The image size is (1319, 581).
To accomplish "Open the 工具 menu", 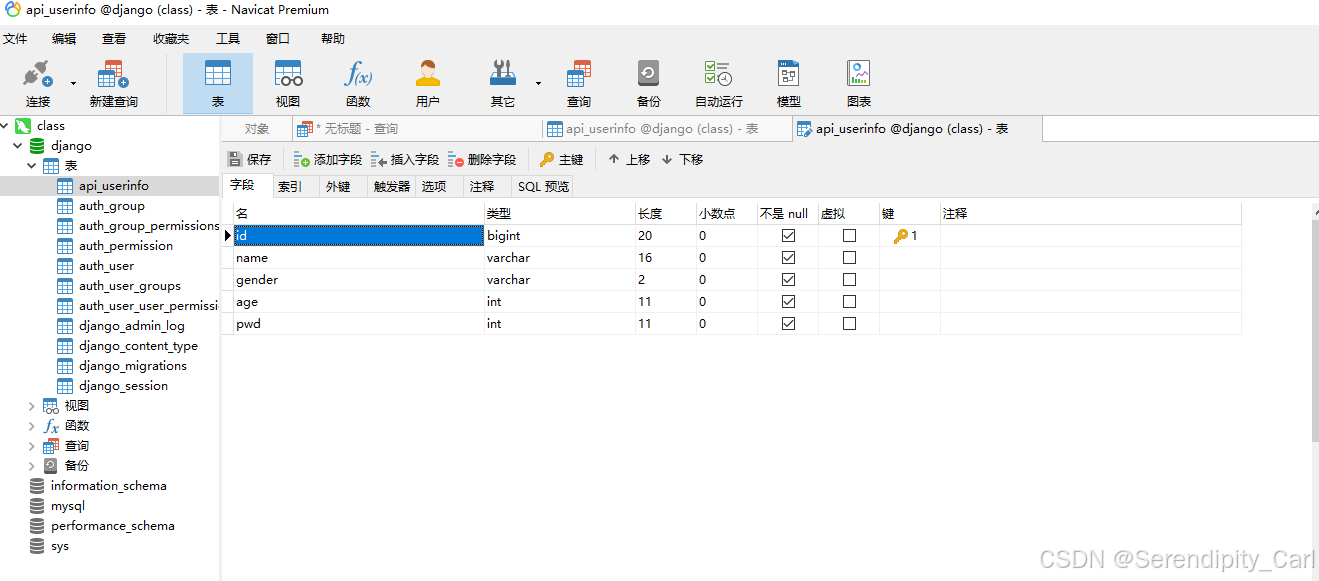I will pyautogui.click(x=228, y=39).
